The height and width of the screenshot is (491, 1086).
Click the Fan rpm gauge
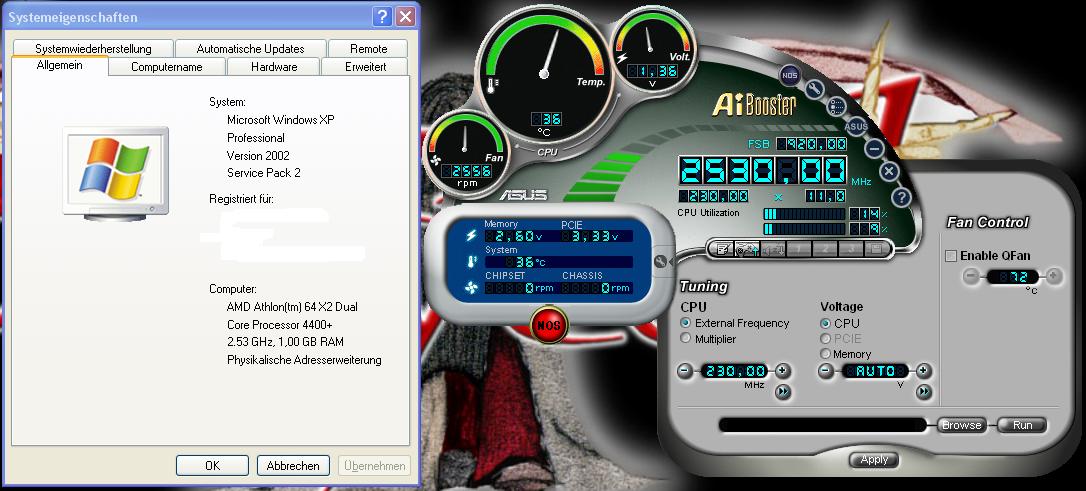(x=465, y=152)
